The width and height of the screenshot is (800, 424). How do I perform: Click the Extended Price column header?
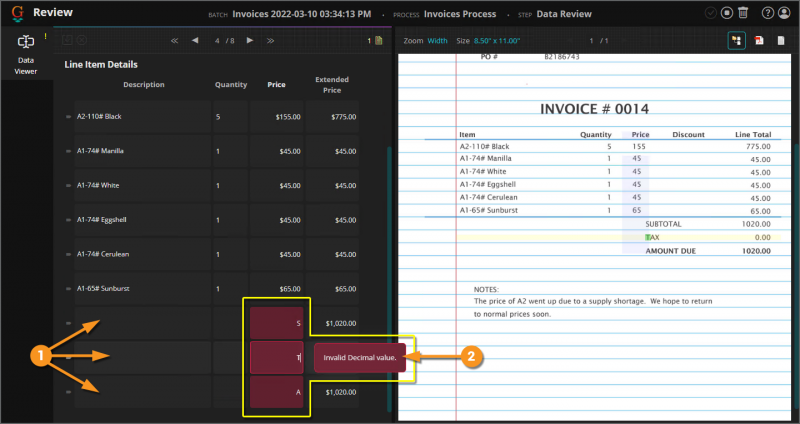coord(332,85)
